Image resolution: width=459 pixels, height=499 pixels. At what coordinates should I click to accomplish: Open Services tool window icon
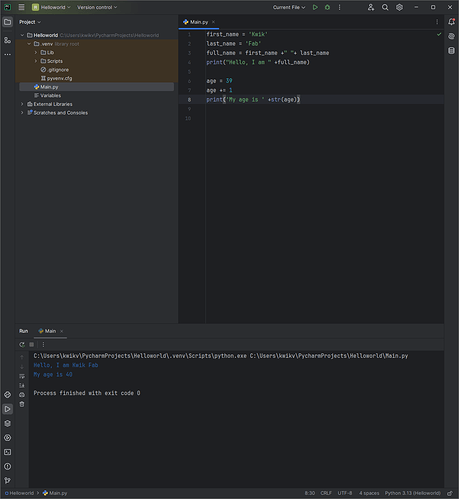[x=7, y=438]
